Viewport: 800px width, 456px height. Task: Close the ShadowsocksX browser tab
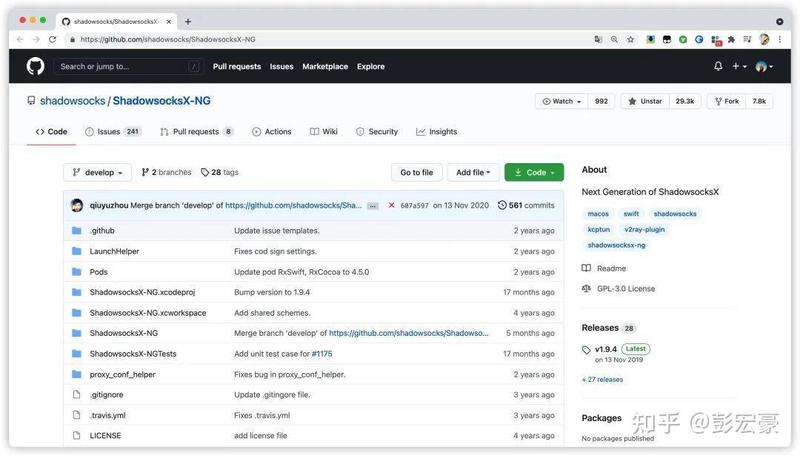click(x=168, y=21)
